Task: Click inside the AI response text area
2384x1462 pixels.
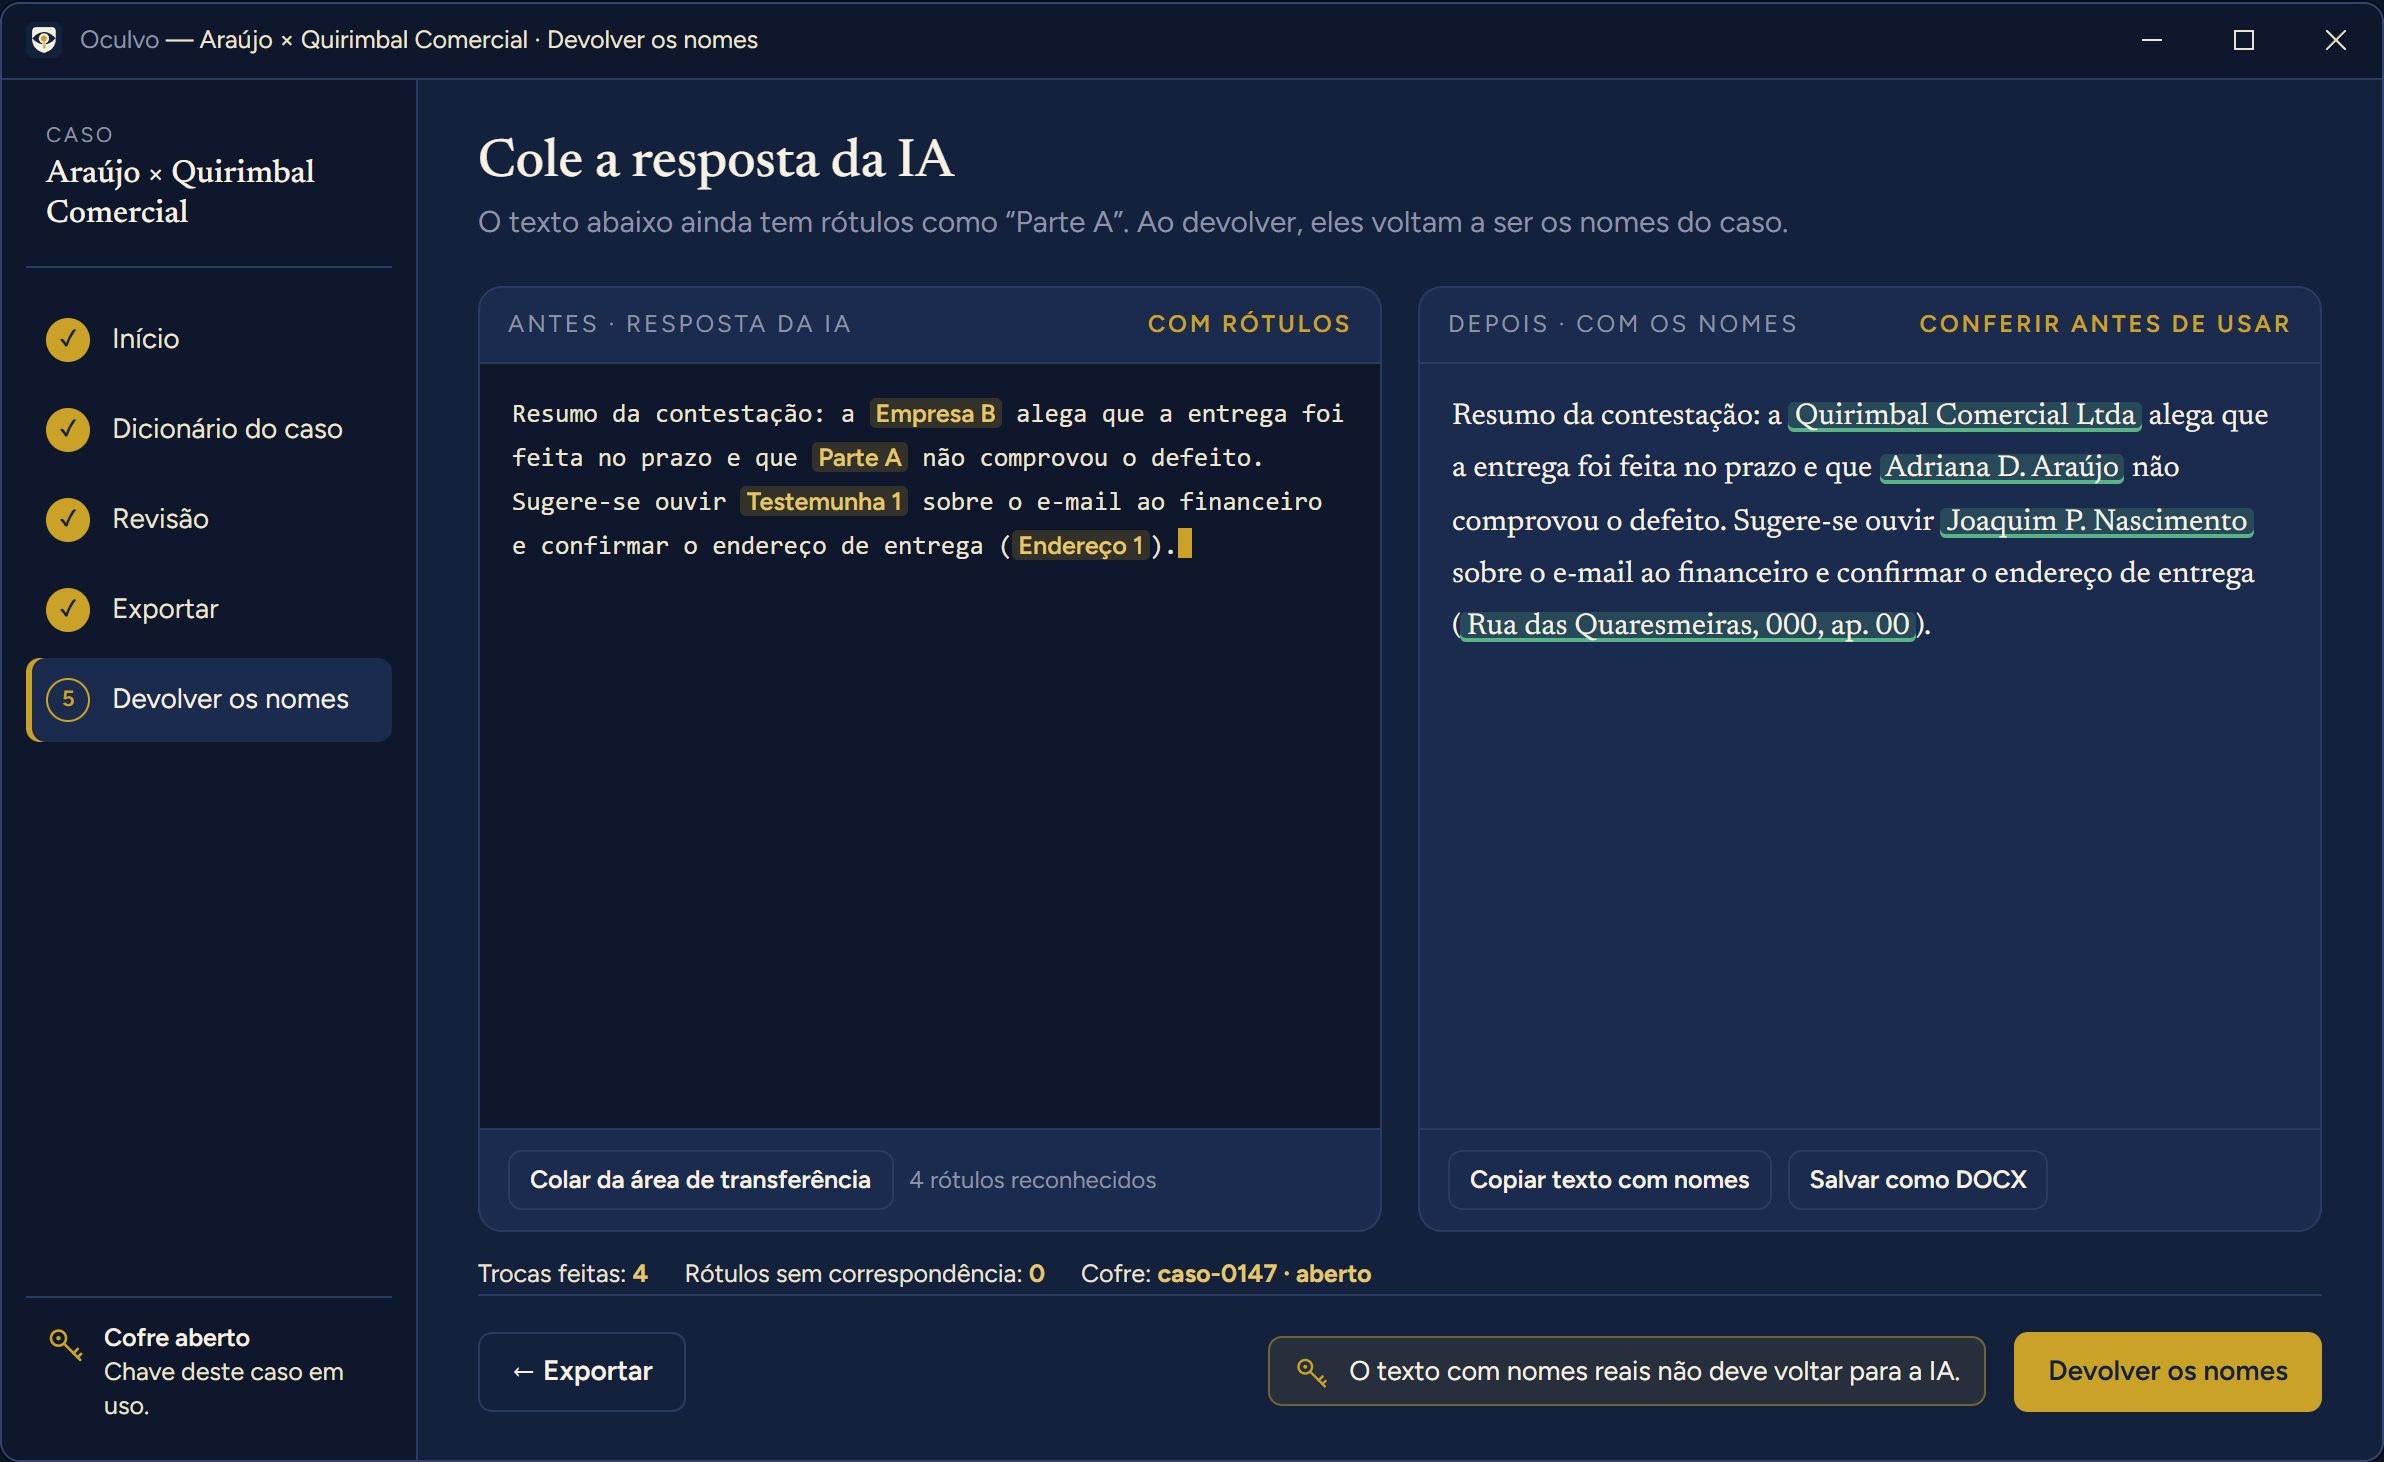Action: tap(930, 746)
